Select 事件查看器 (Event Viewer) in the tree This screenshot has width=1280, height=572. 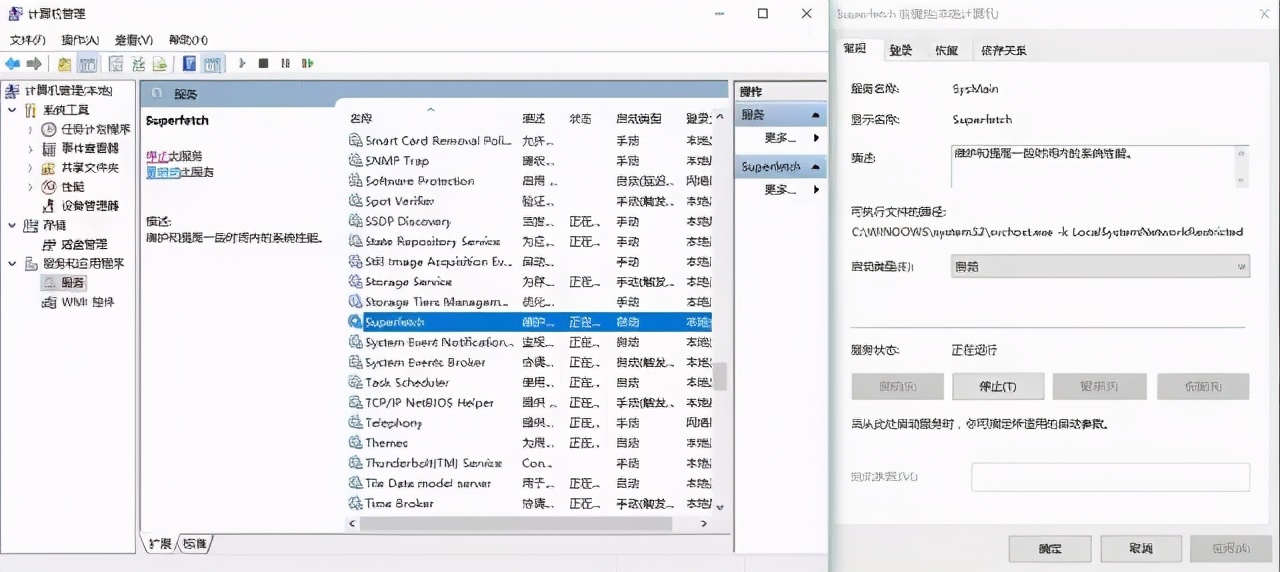click(90, 148)
